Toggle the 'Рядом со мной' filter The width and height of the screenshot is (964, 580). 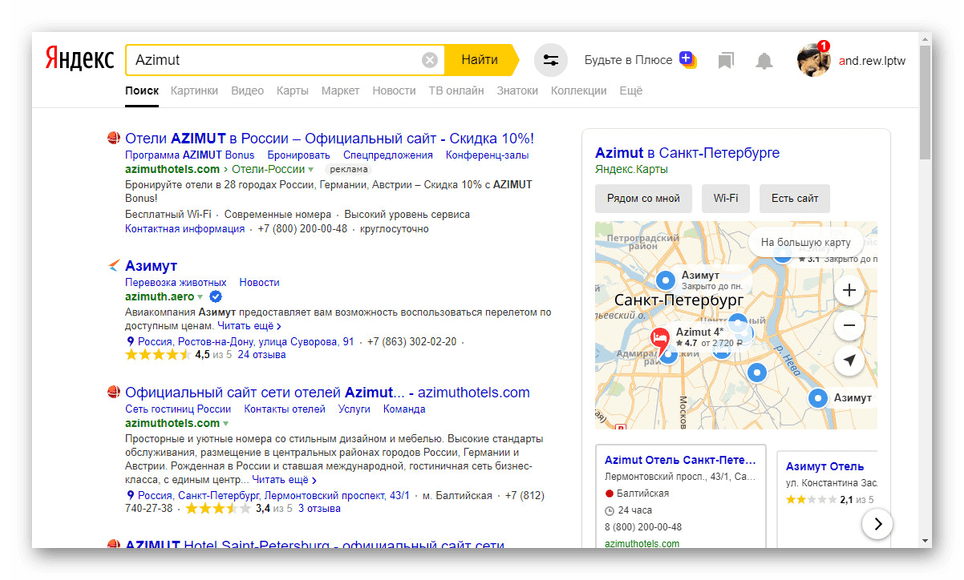pyautogui.click(x=643, y=198)
